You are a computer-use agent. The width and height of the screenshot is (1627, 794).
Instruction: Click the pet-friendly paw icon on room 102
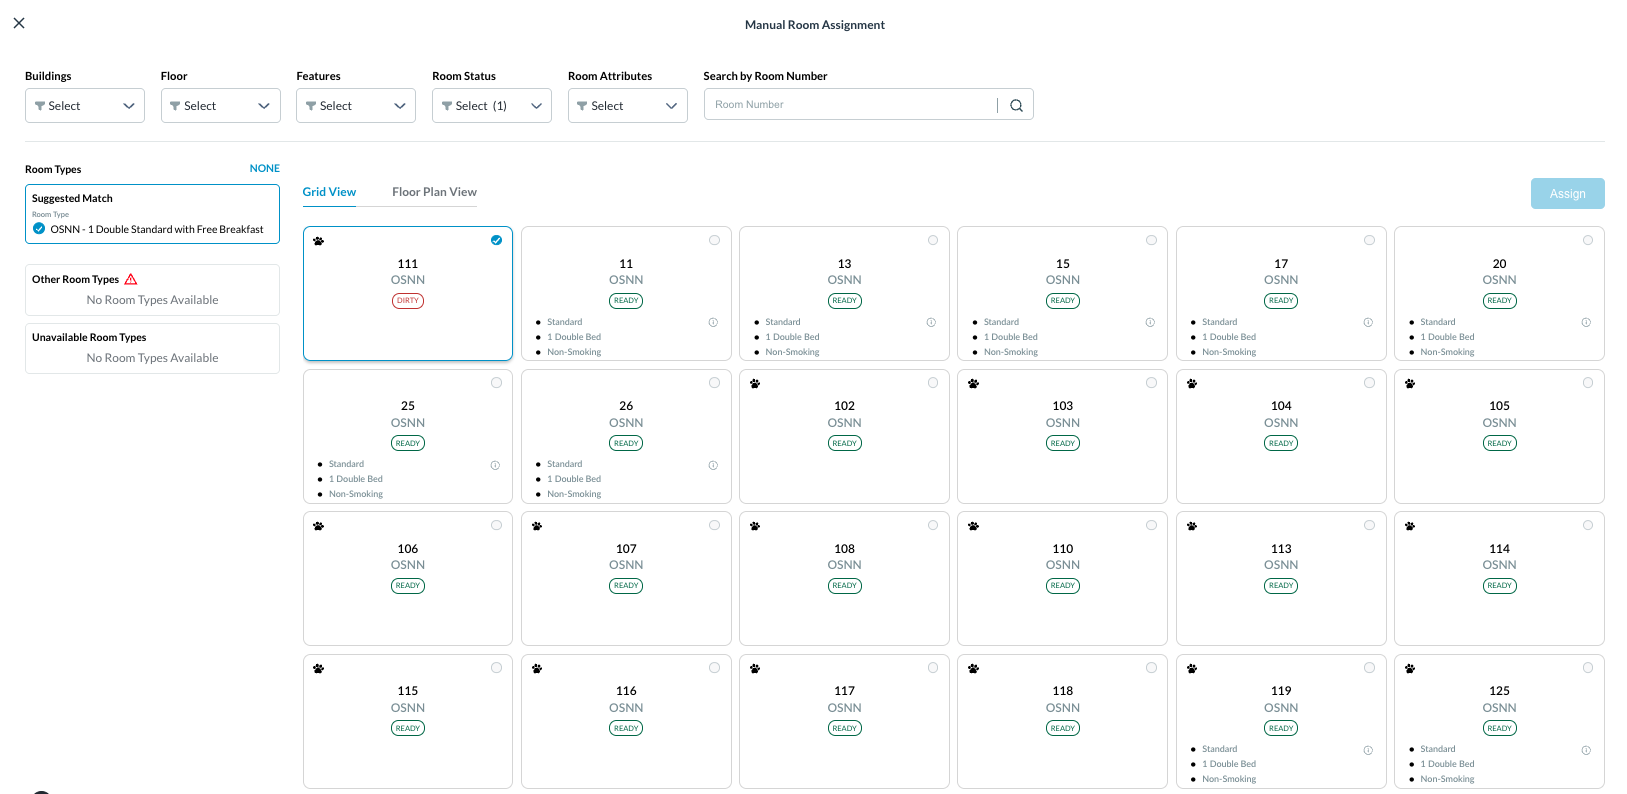755,384
